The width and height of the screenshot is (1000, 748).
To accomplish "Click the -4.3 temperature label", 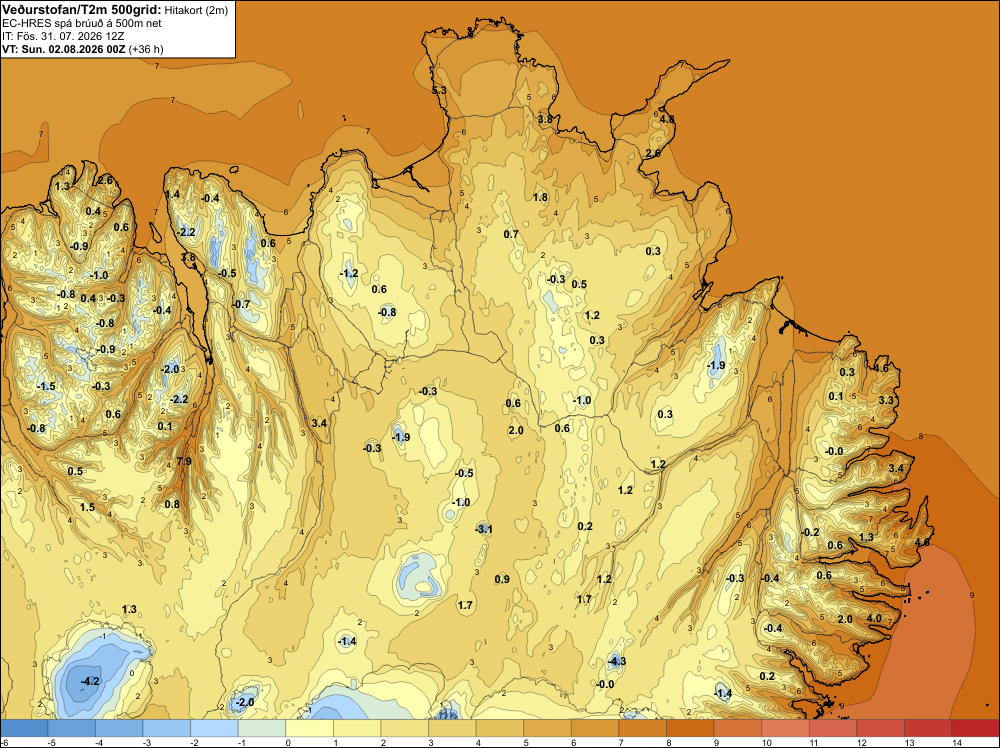I will (x=617, y=661).
